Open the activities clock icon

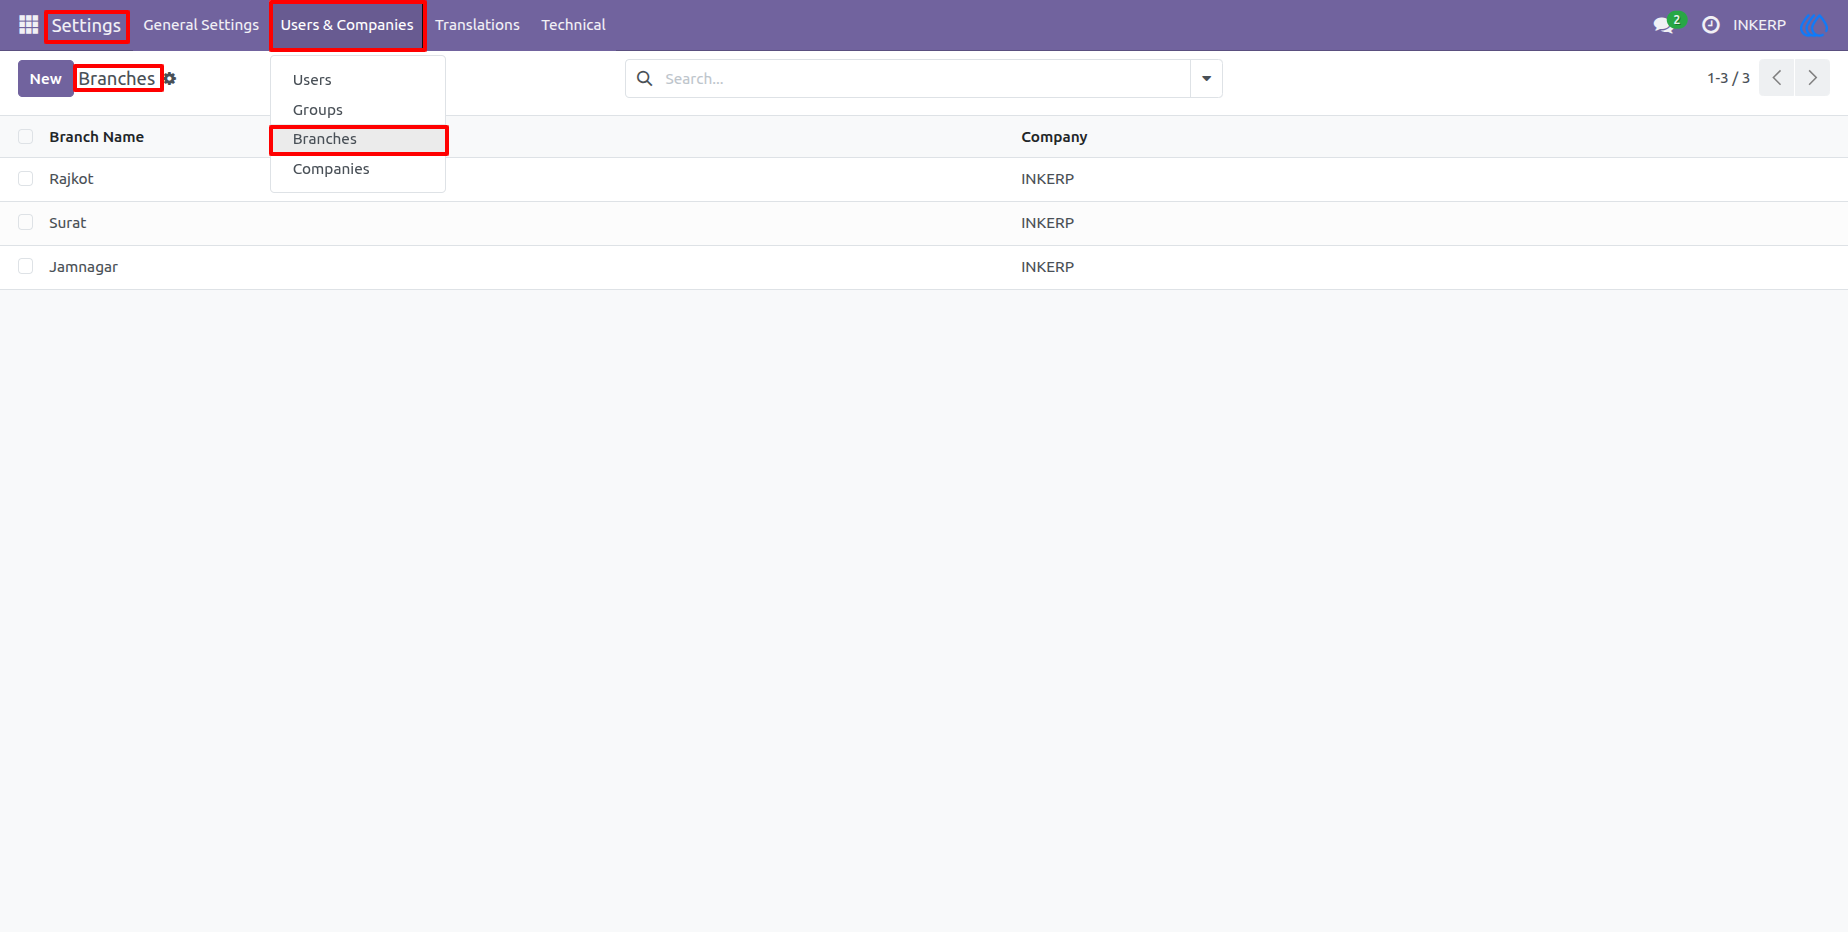click(1711, 25)
